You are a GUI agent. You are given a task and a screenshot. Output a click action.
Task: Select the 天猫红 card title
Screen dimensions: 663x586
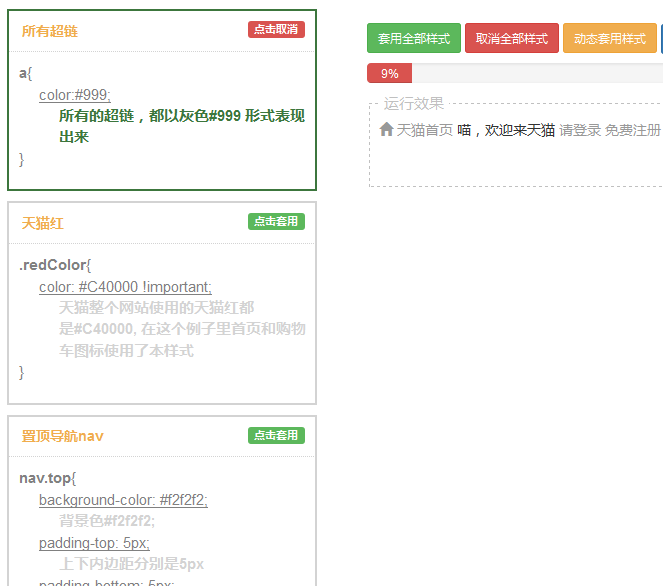click(43, 223)
